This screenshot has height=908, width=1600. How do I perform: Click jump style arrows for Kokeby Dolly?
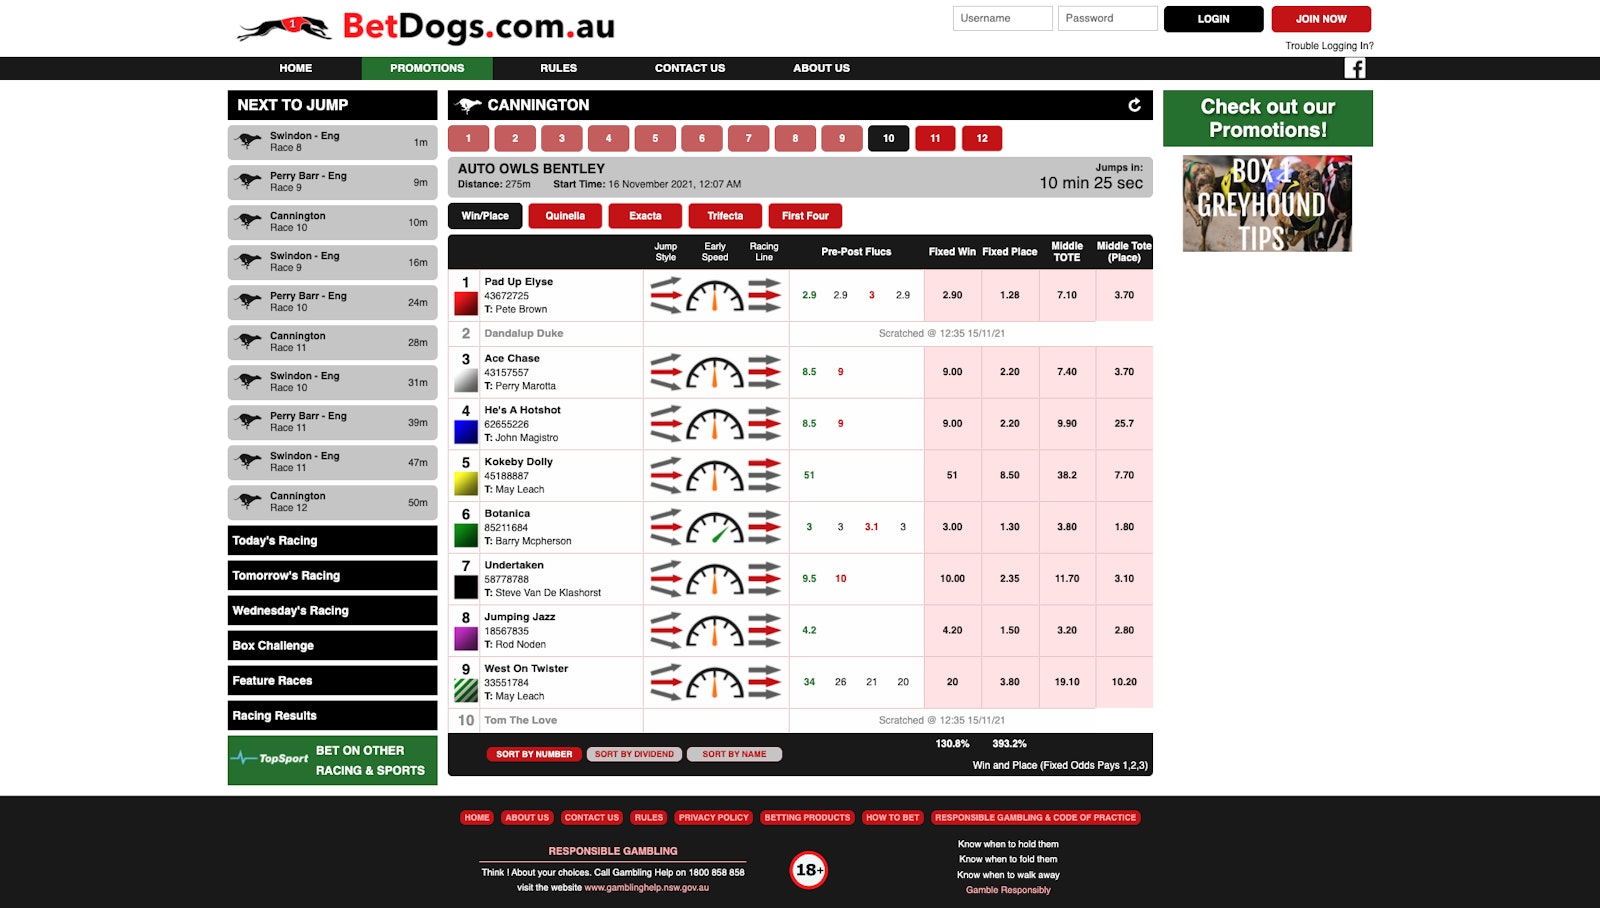[666, 476]
